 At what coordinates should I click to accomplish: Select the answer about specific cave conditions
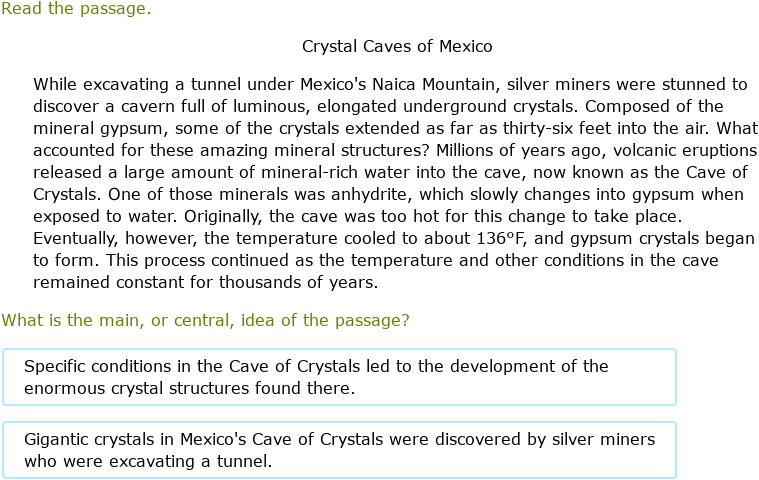(339, 377)
